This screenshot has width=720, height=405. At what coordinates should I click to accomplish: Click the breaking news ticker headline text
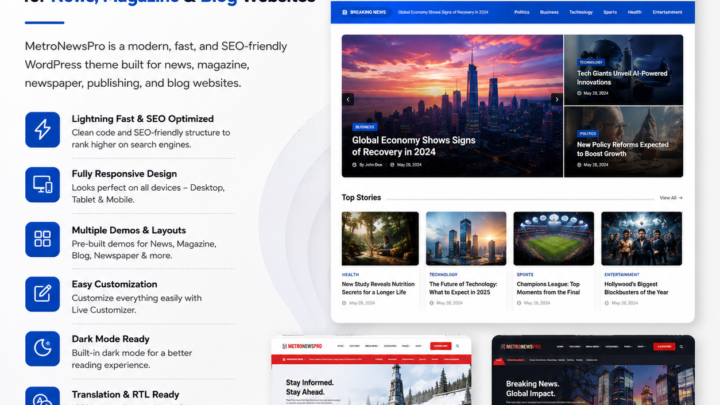tap(443, 12)
